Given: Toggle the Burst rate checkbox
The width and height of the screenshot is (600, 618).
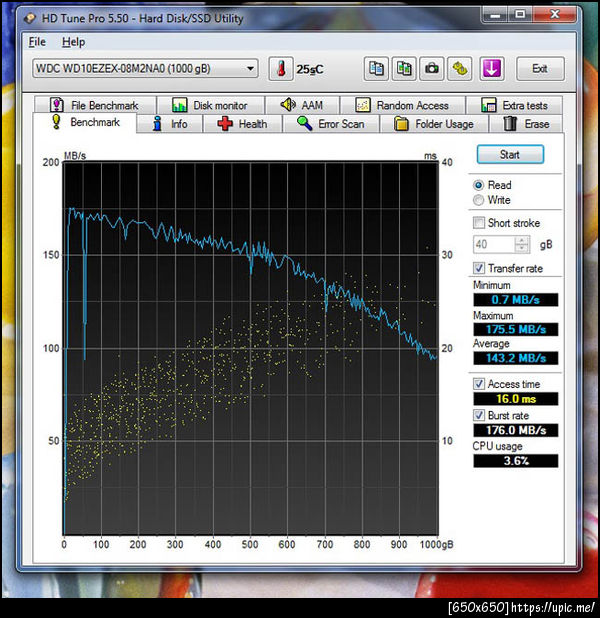Looking at the screenshot, I should pyautogui.click(x=479, y=415).
